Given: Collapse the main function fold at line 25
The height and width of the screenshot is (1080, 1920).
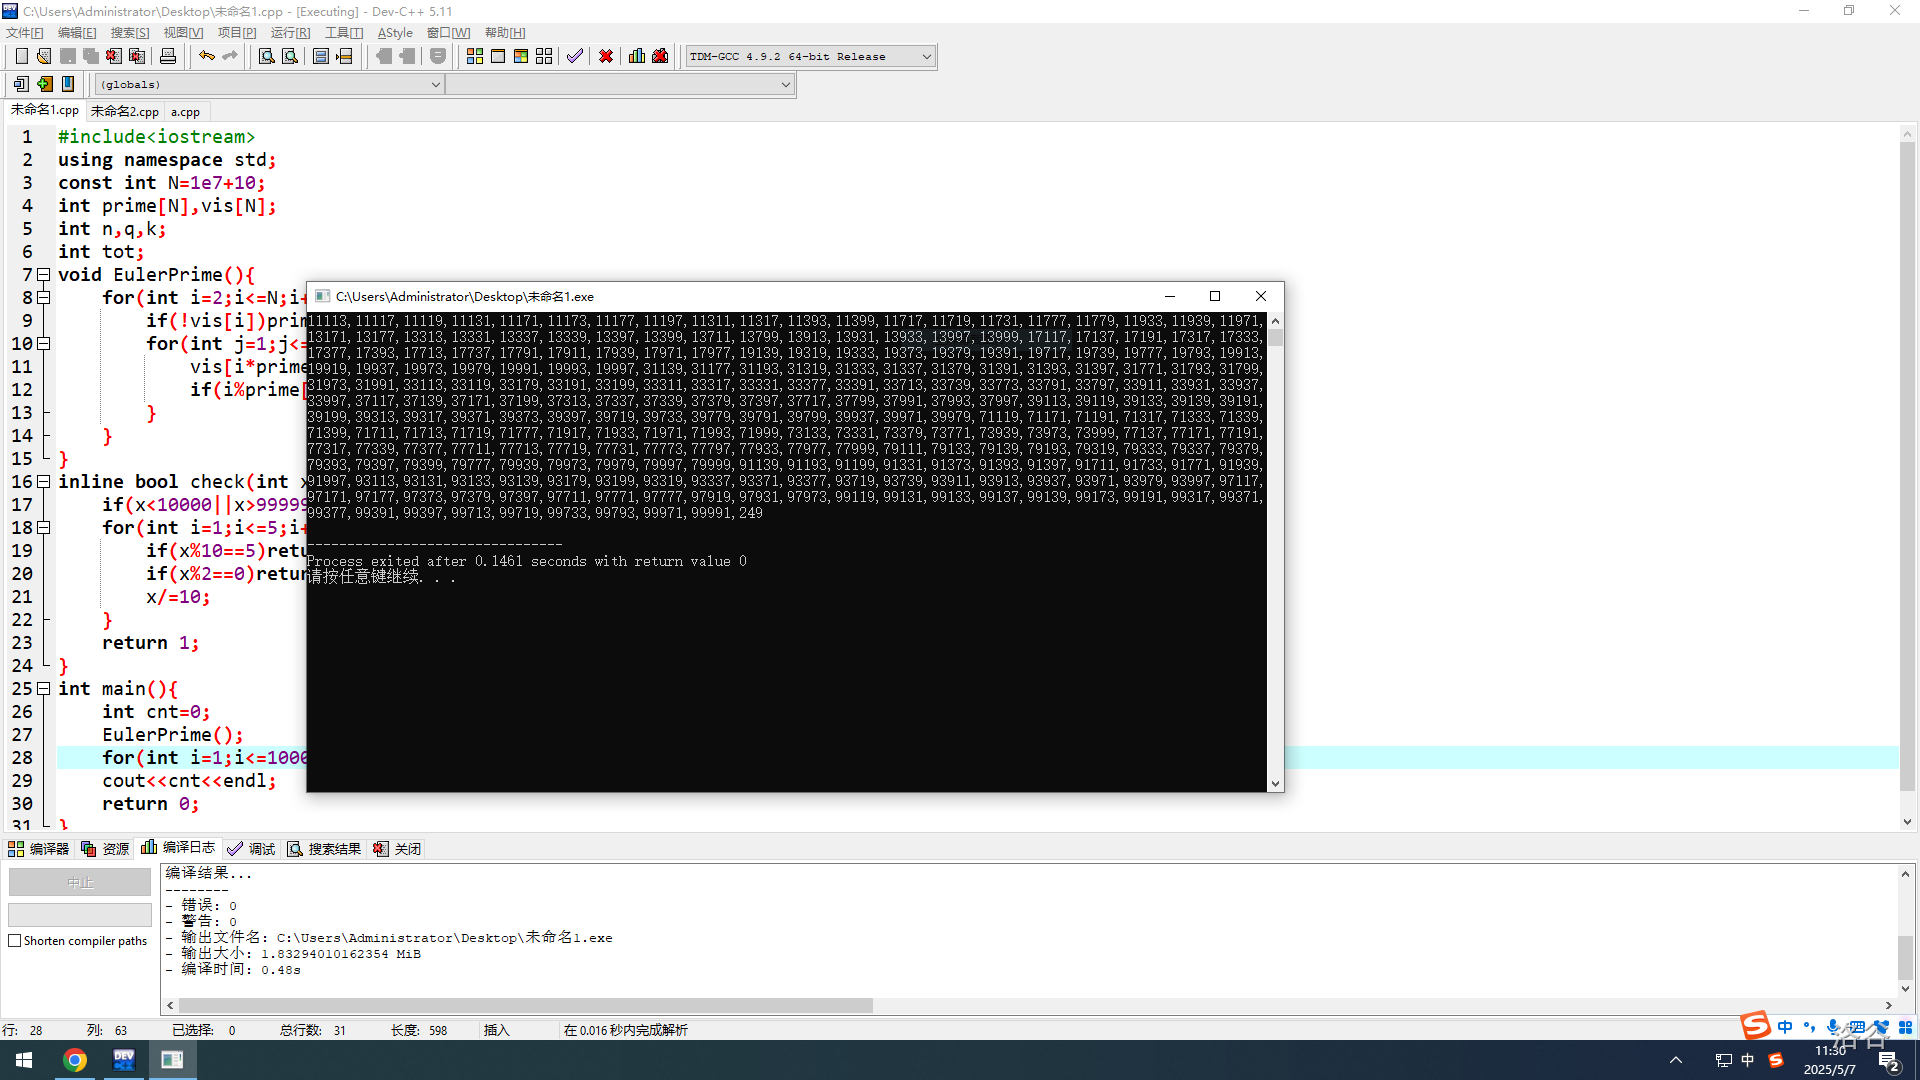Looking at the screenshot, I should click(43, 688).
